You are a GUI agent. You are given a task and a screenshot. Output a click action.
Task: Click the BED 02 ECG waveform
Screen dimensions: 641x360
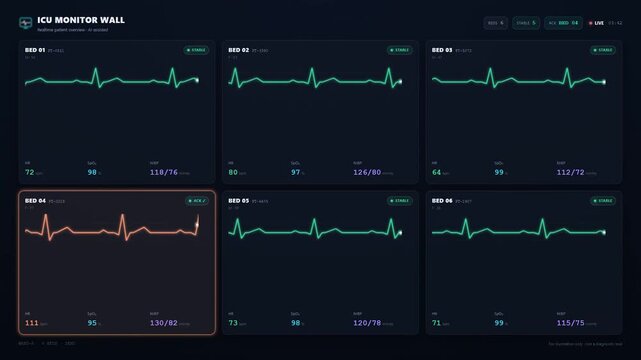click(x=315, y=78)
